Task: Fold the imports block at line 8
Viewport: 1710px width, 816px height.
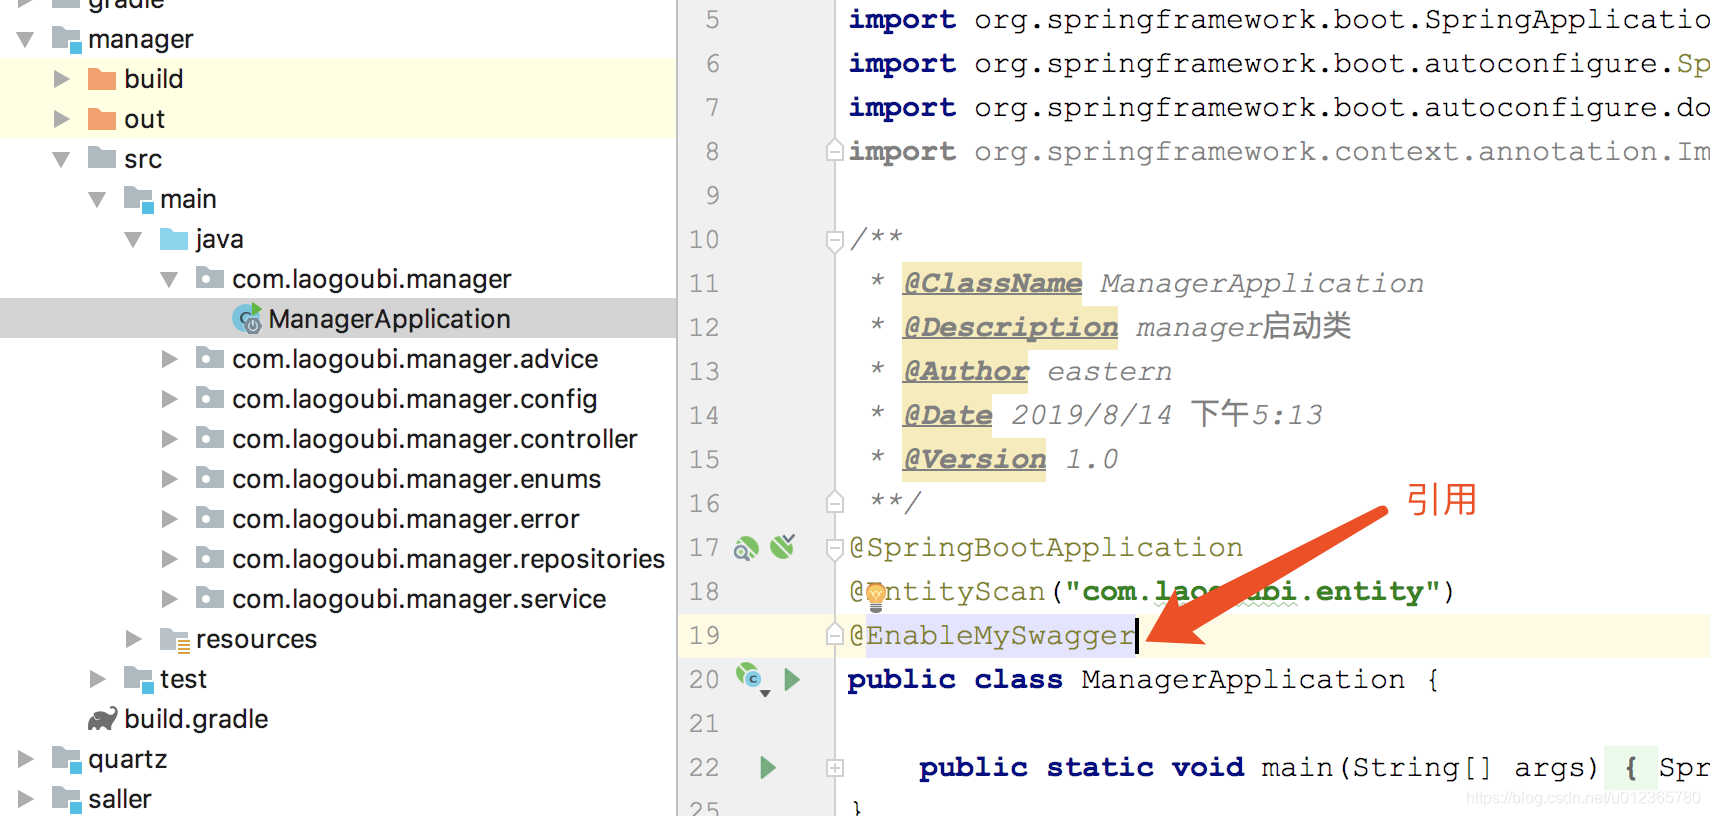Action: 835,151
